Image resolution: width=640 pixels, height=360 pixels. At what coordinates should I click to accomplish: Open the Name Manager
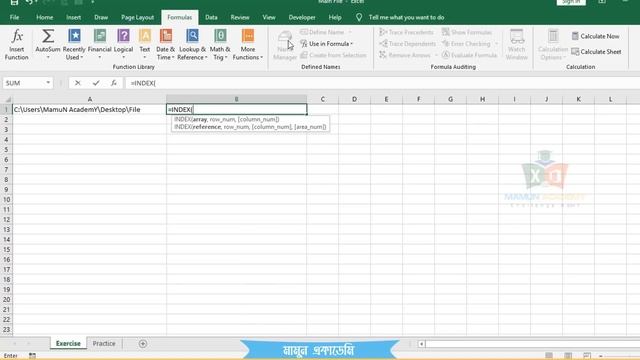[x=285, y=45]
